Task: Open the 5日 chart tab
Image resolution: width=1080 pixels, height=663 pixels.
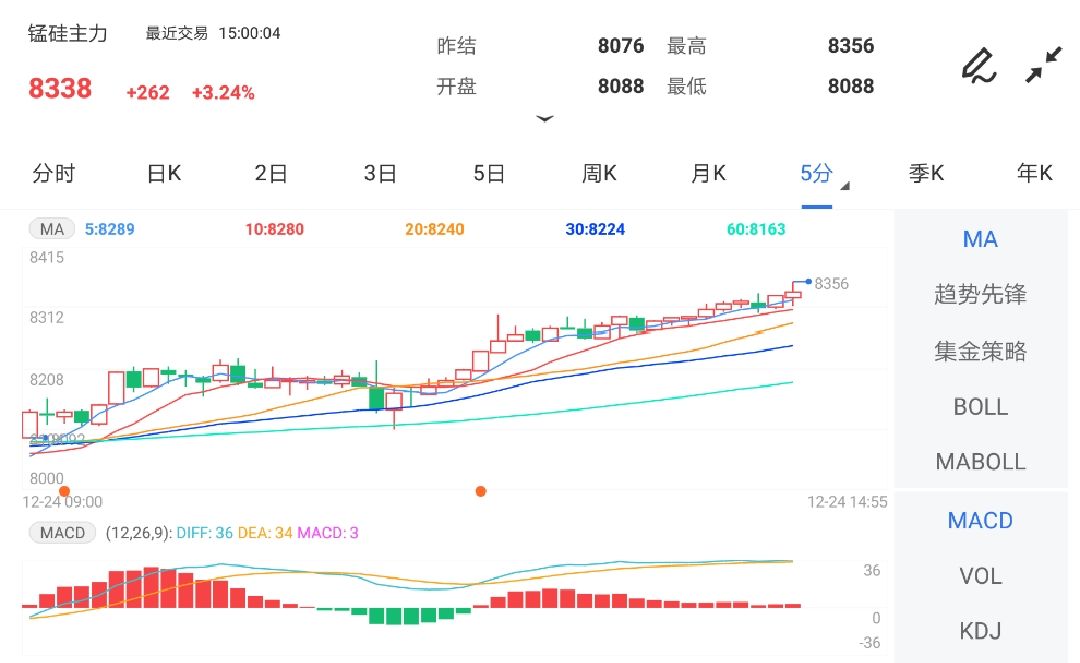Action: click(x=490, y=173)
